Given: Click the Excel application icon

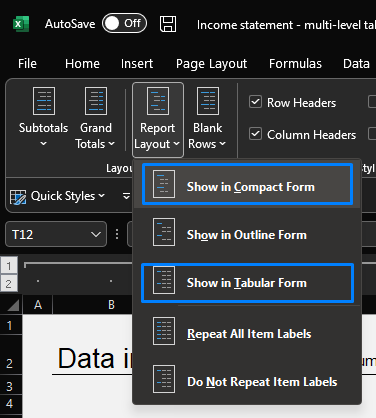Looking at the screenshot, I should (21, 24).
